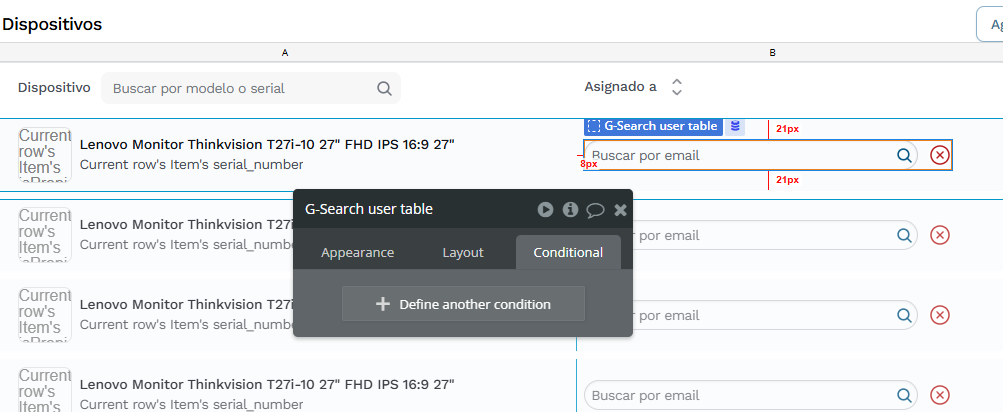
Task: Click the Dispositivos page heading
Action: coord(52,24)
